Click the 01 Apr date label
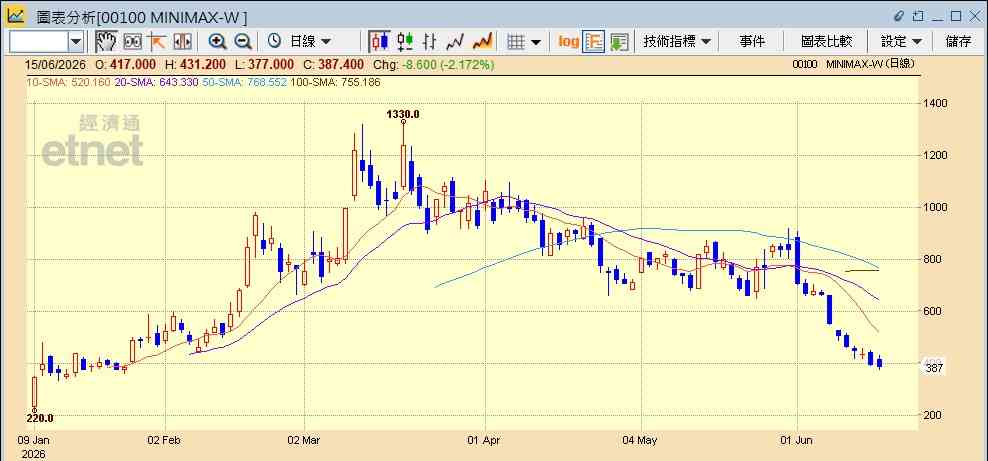988x461 pixels. tap(486, 440)
